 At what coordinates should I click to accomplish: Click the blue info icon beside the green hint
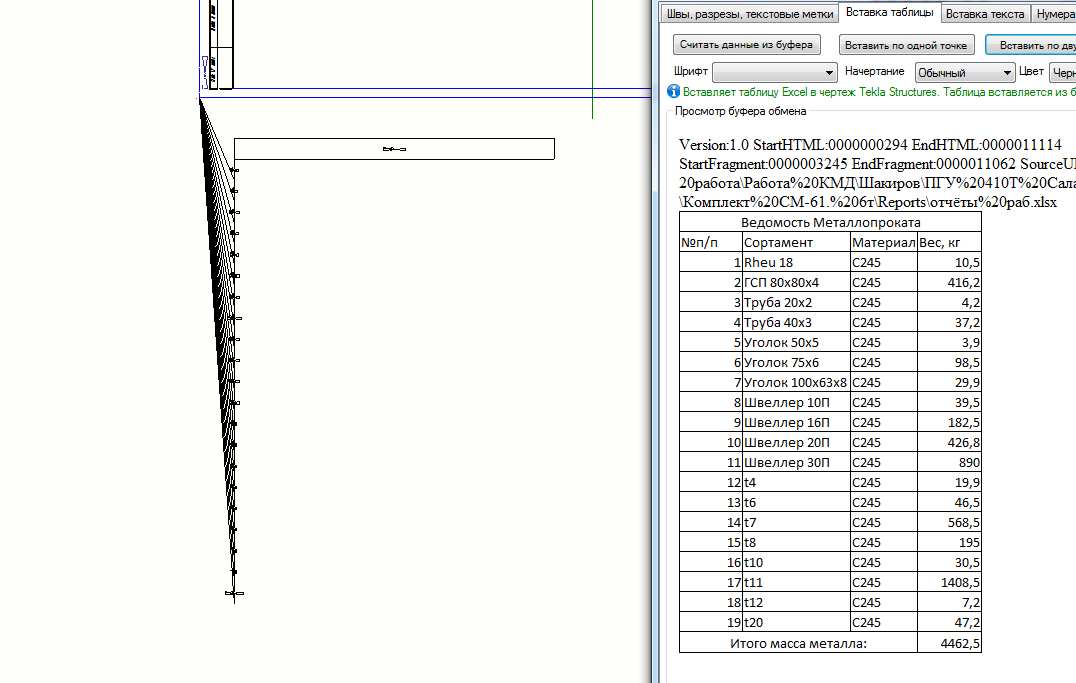point(673,91)
